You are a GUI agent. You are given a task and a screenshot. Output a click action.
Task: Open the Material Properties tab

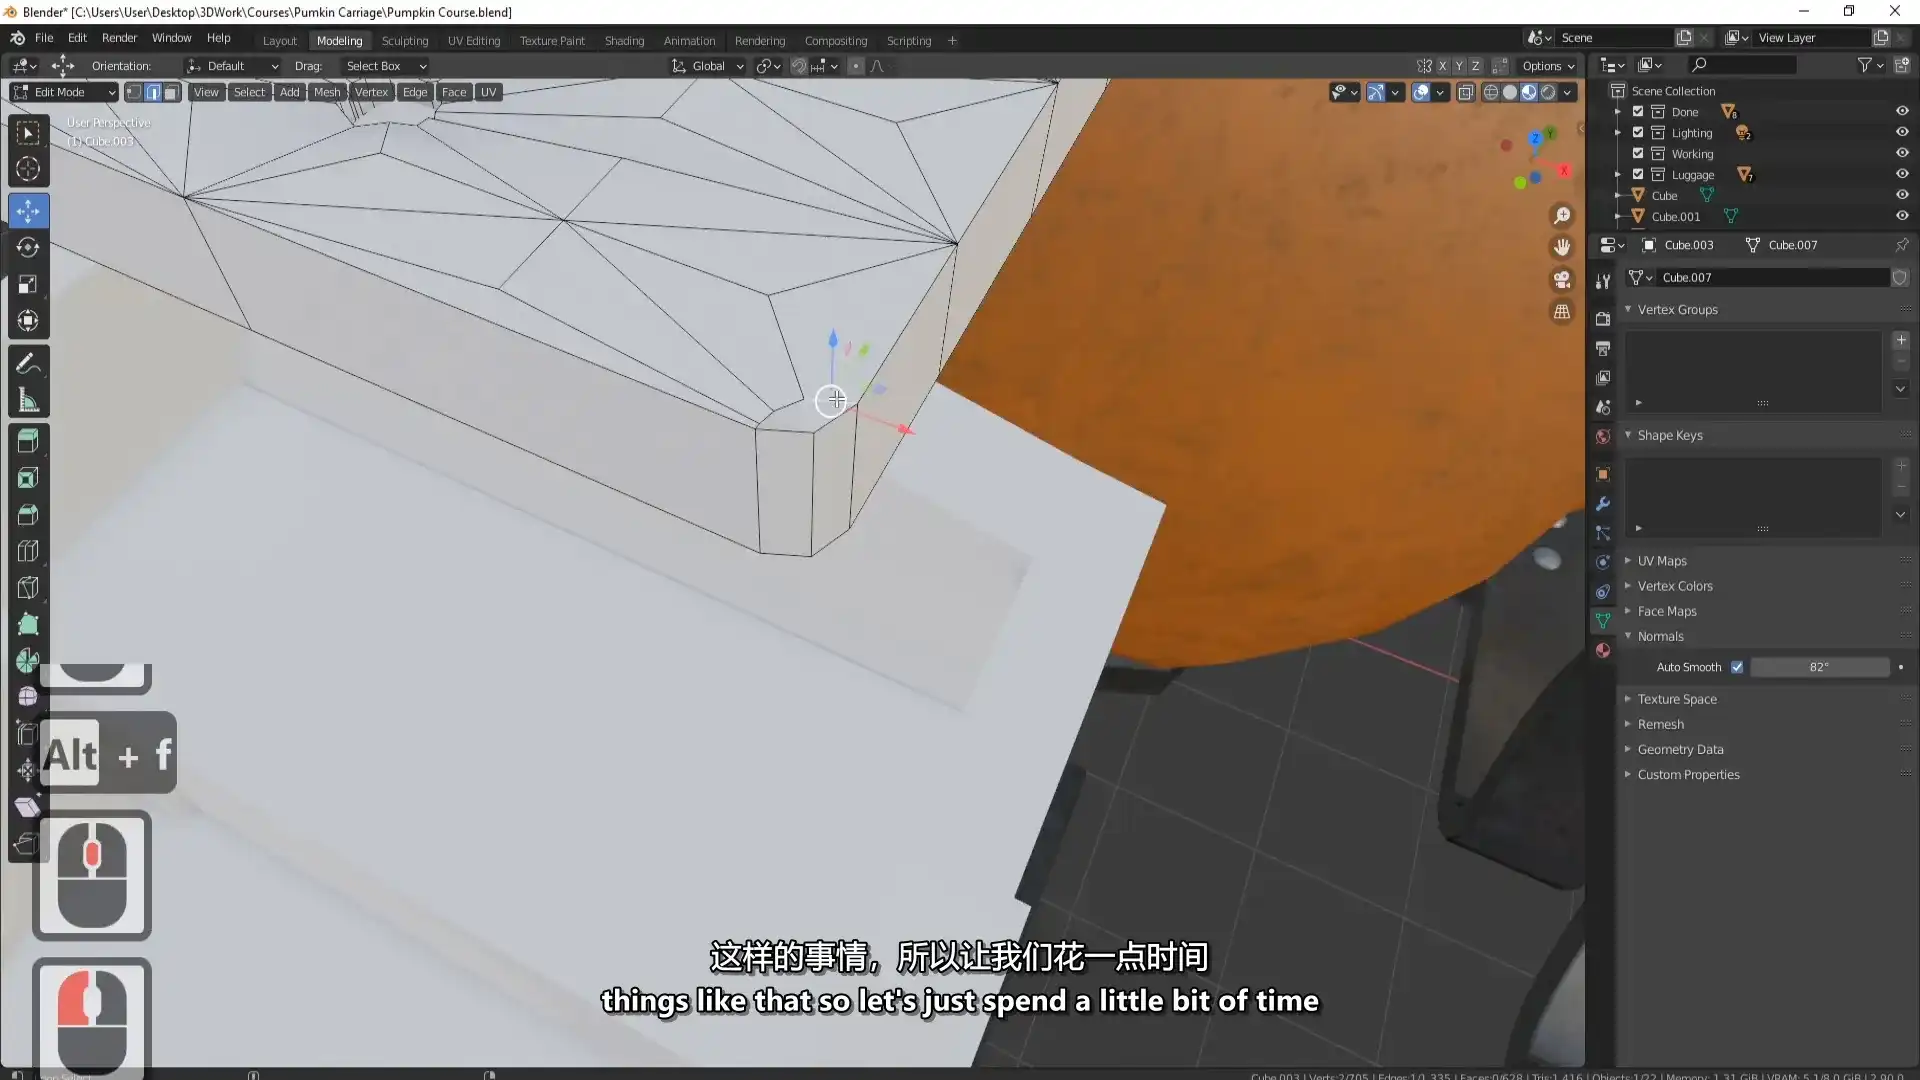click(1604, 651)
